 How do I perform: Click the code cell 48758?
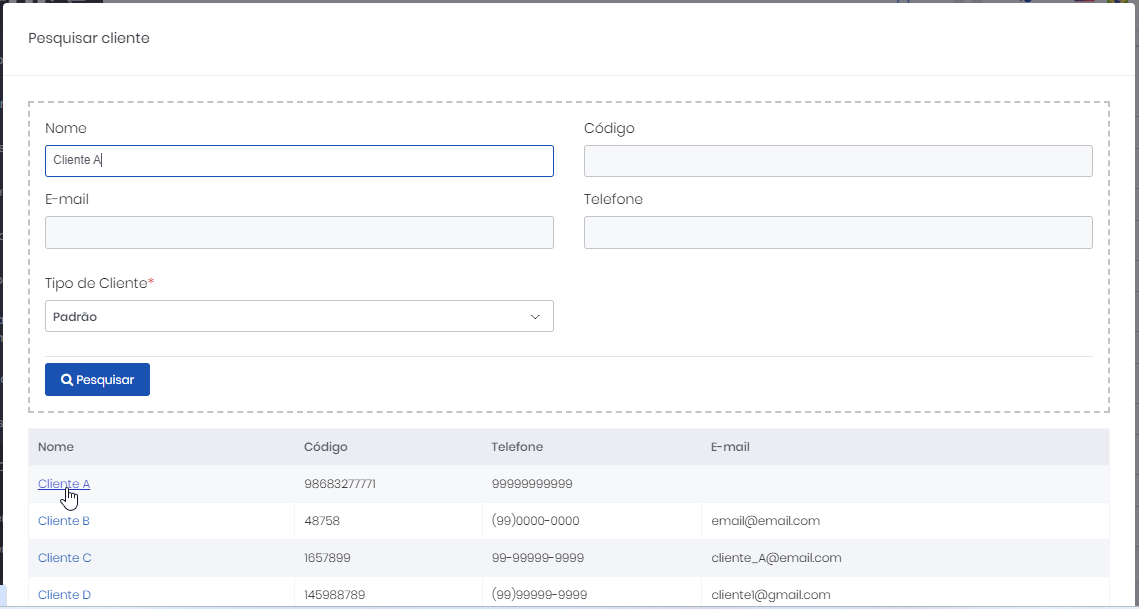click(x=322, y=521)
